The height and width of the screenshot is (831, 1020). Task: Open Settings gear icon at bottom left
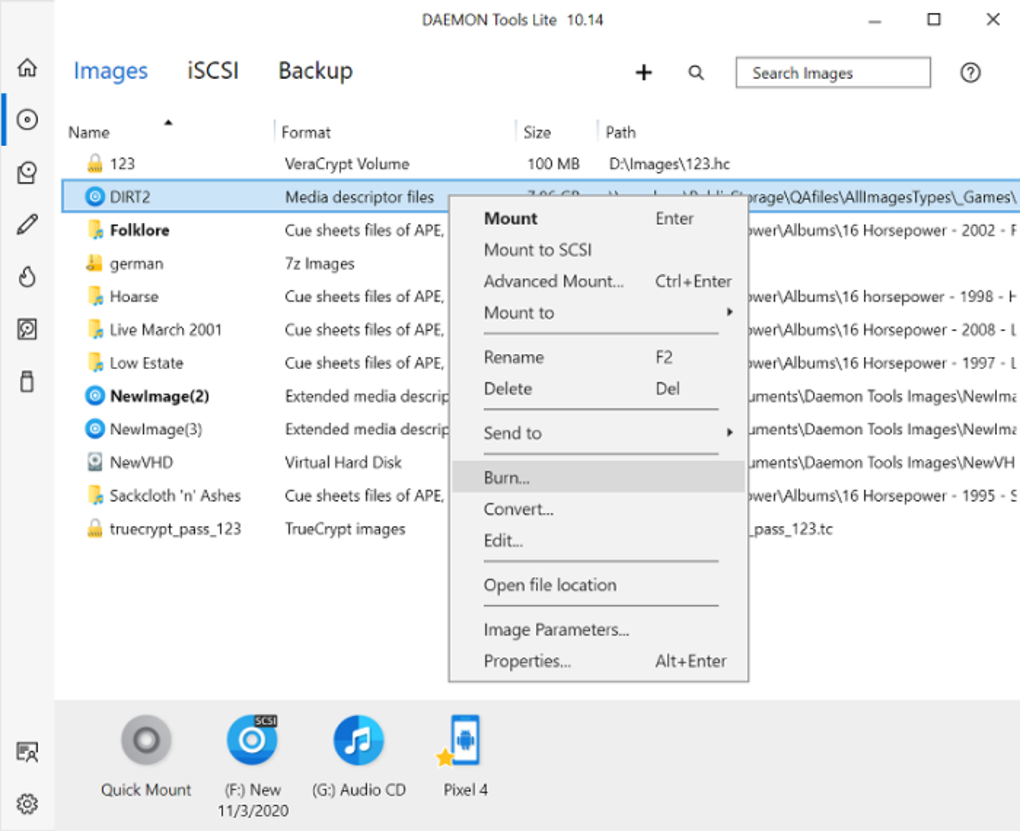27,803
